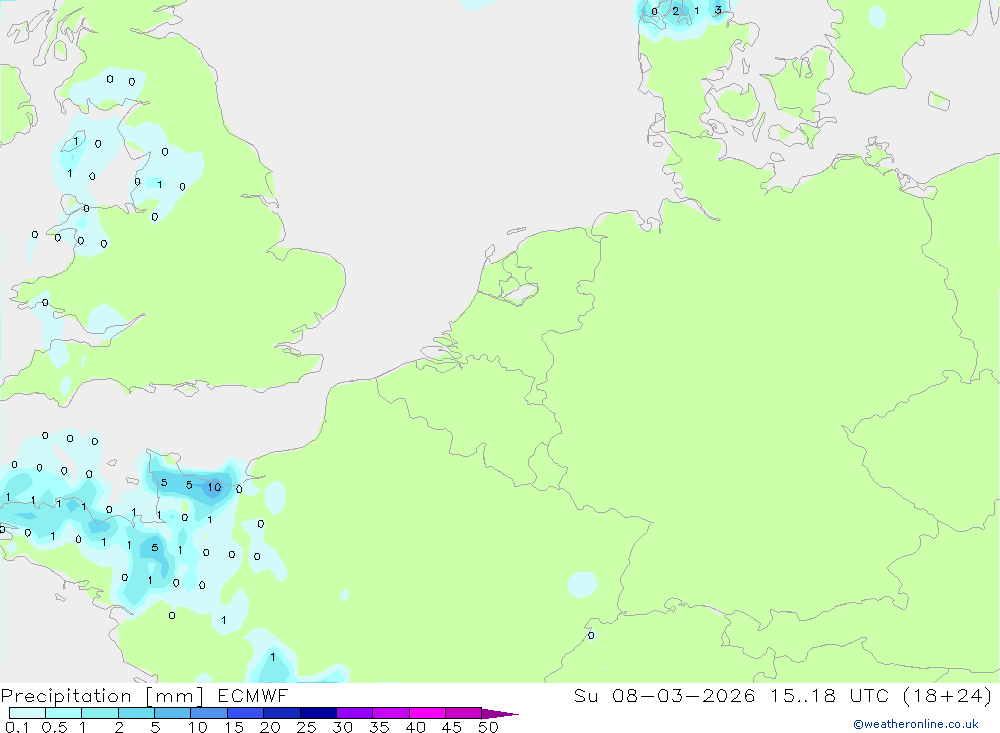
Task: Click the 1–2 mm legend color swatch
Action: [99, 713]
